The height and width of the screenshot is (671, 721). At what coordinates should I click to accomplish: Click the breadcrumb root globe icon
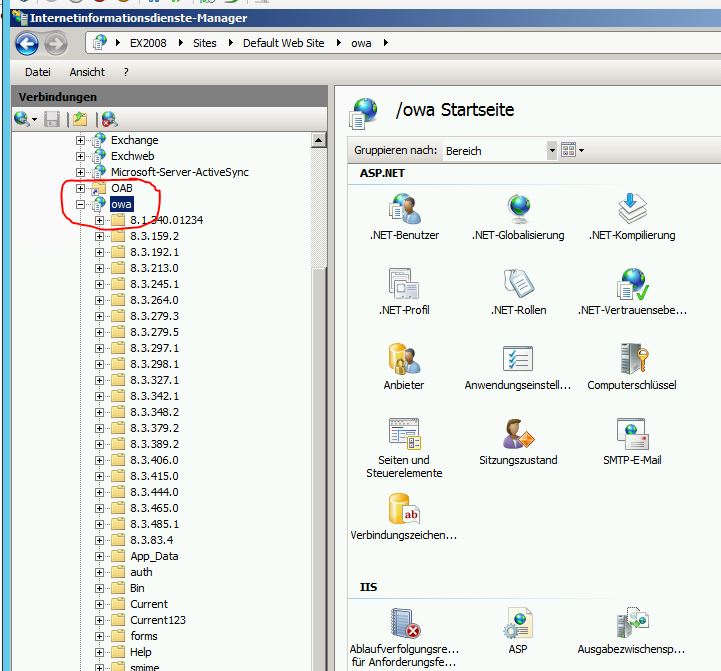tap(99, 43)
